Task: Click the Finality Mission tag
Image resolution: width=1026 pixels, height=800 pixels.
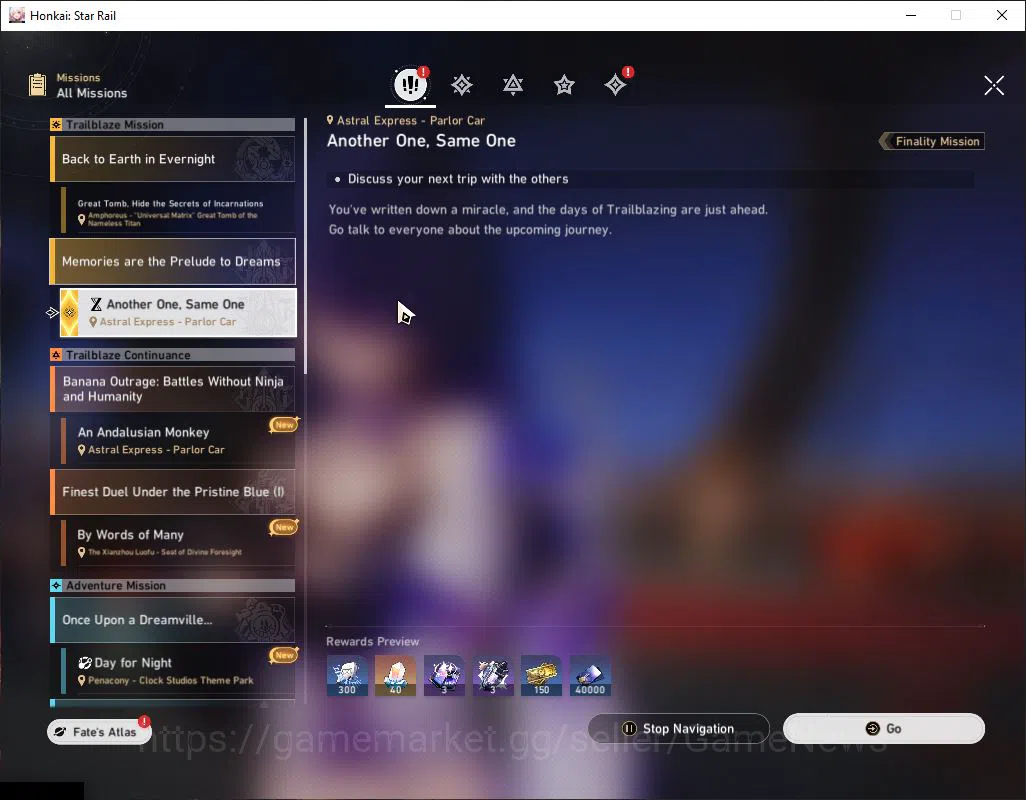Action: click(932, 141)
